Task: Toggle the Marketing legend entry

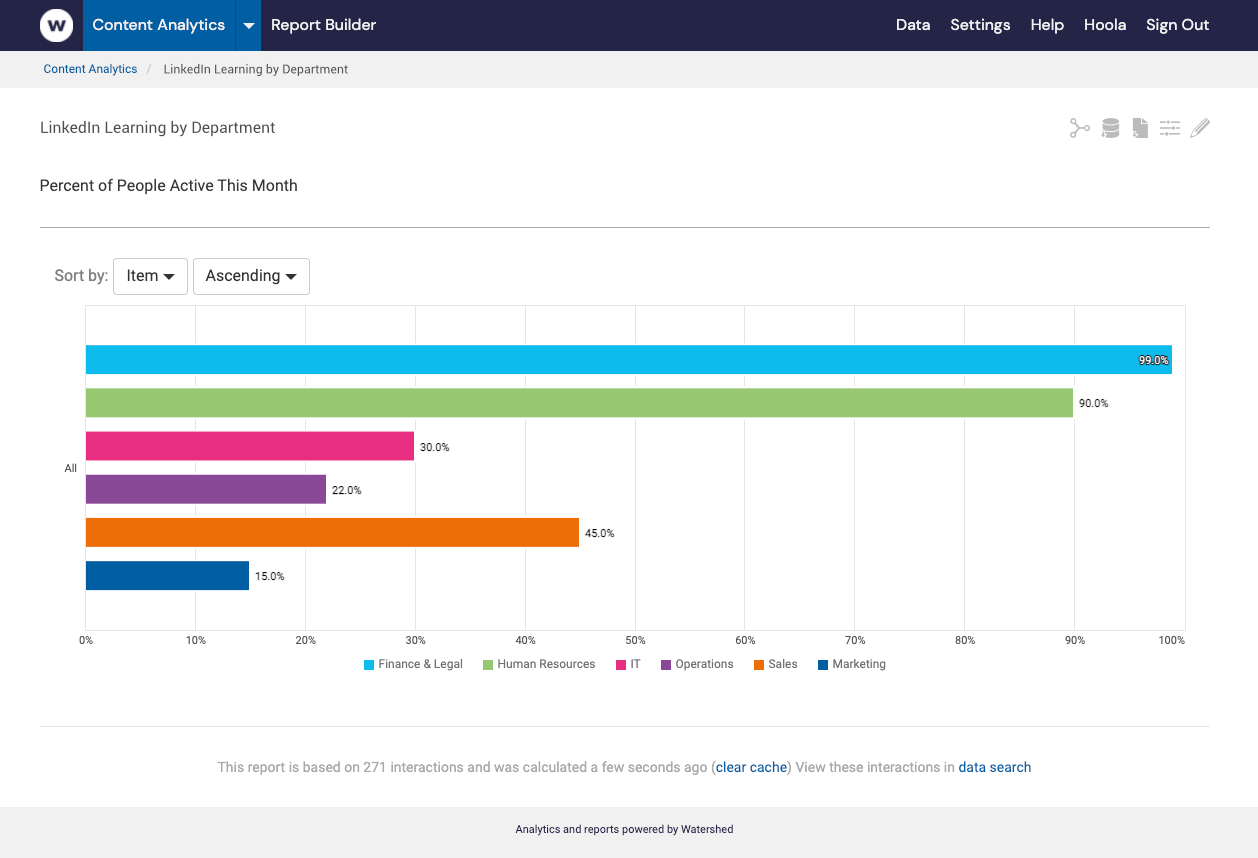Action: point(852,664)
